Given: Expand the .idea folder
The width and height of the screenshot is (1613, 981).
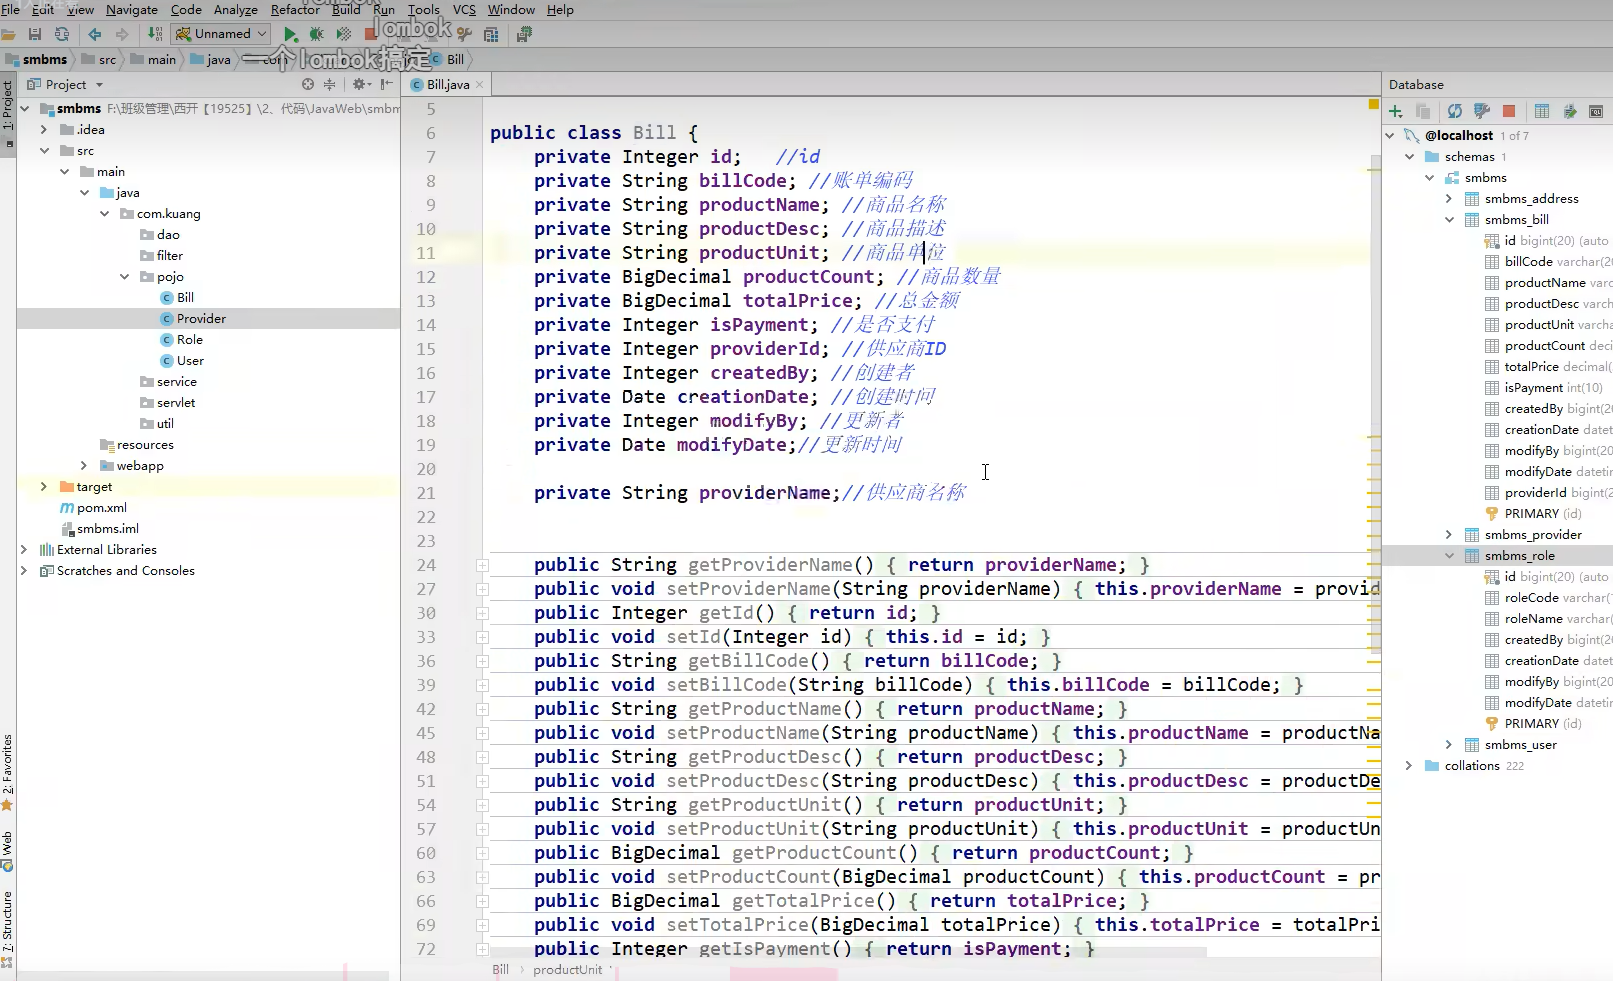Looking at the screenshot, I should (x=44, y=129).
